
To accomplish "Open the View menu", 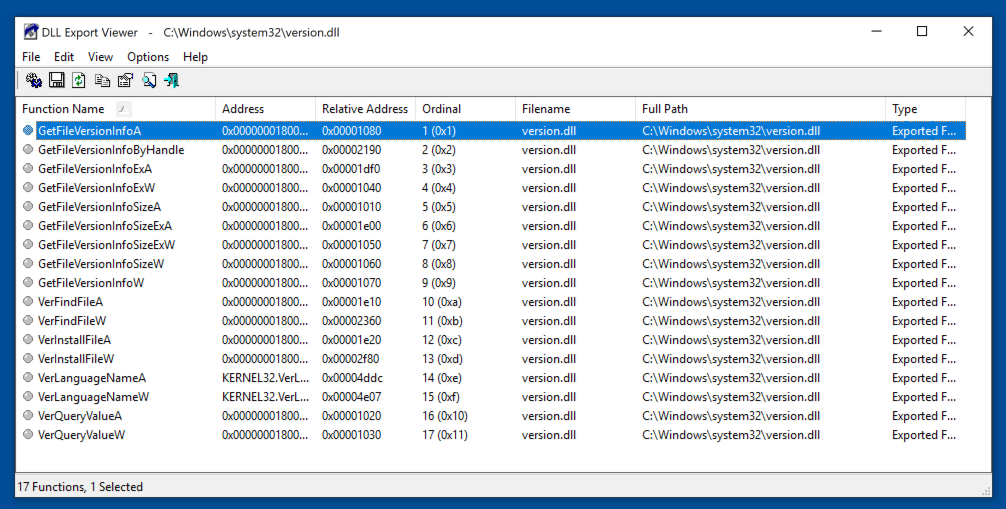I will pos(100,57).
